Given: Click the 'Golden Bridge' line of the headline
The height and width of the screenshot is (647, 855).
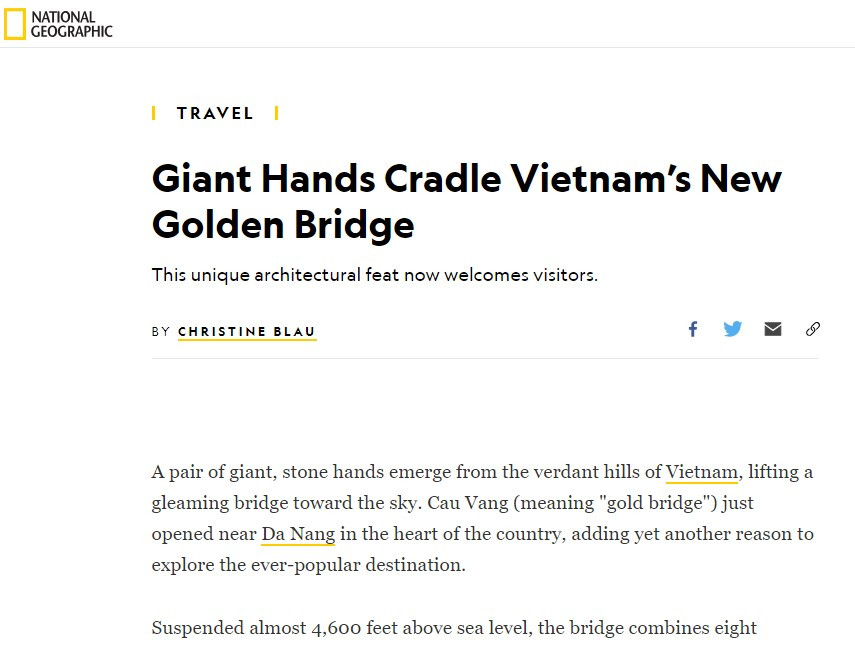Looking at the screenshot, I should 282,225.
